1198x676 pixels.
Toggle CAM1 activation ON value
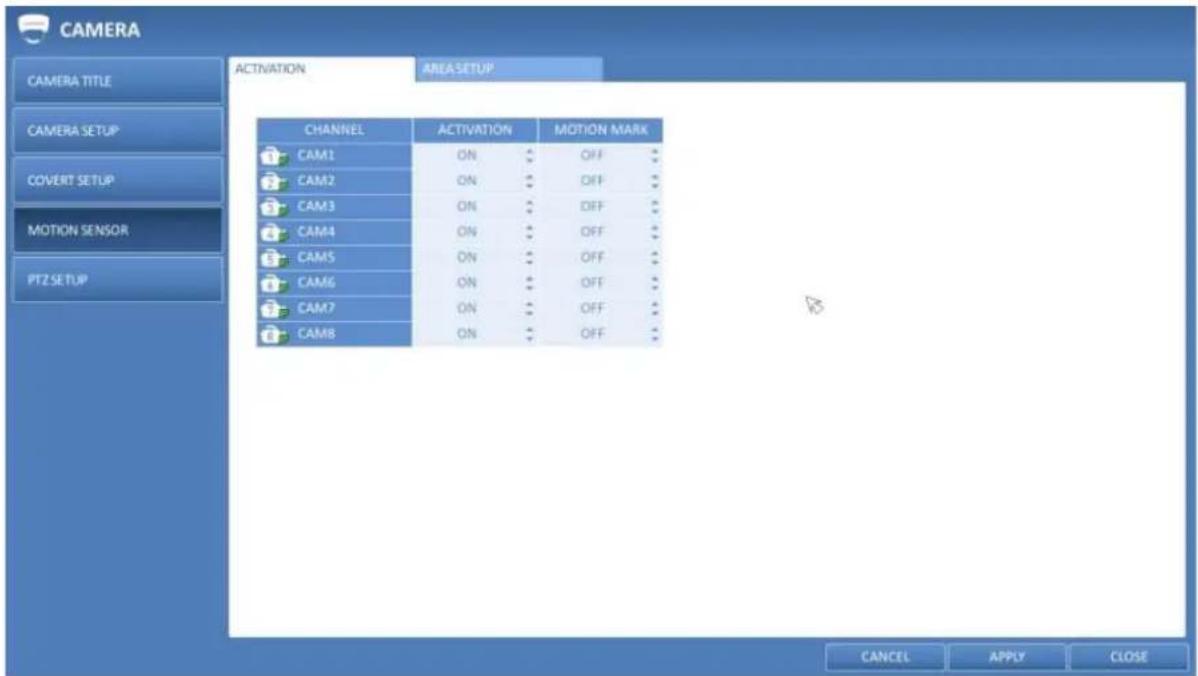[x=467, y=156]
